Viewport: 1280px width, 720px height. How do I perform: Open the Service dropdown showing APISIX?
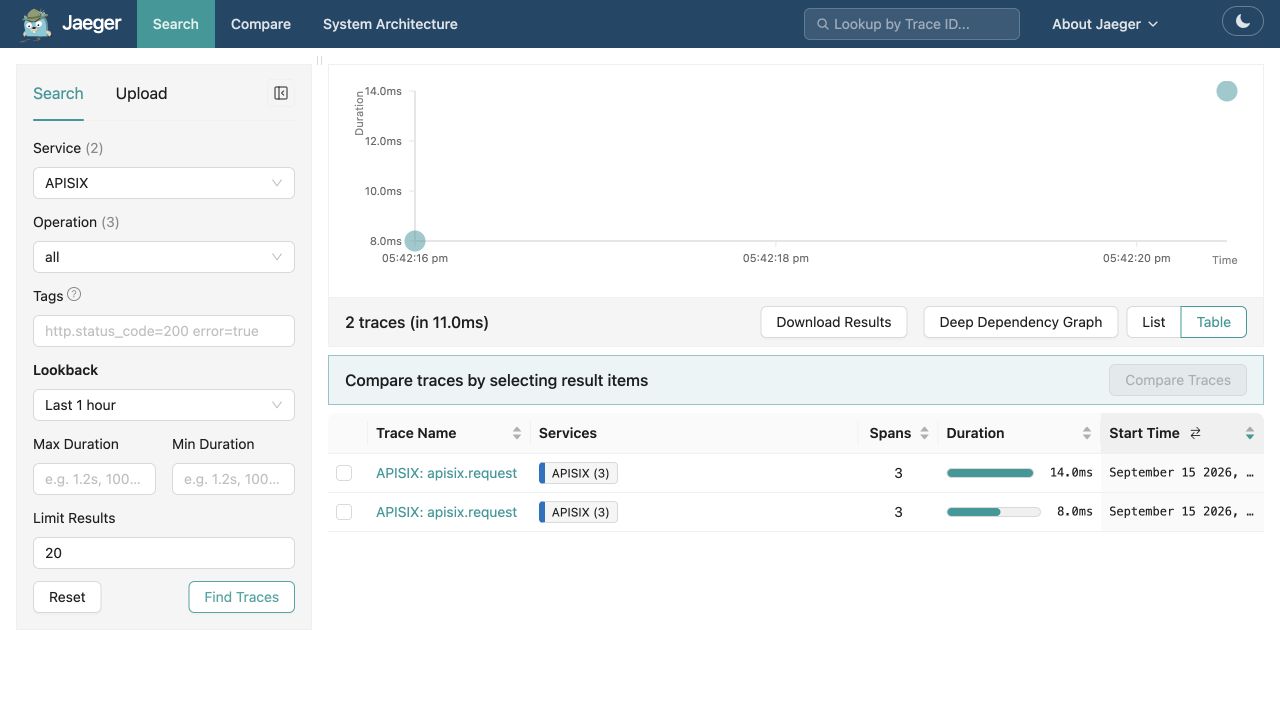tap(164, 183)
